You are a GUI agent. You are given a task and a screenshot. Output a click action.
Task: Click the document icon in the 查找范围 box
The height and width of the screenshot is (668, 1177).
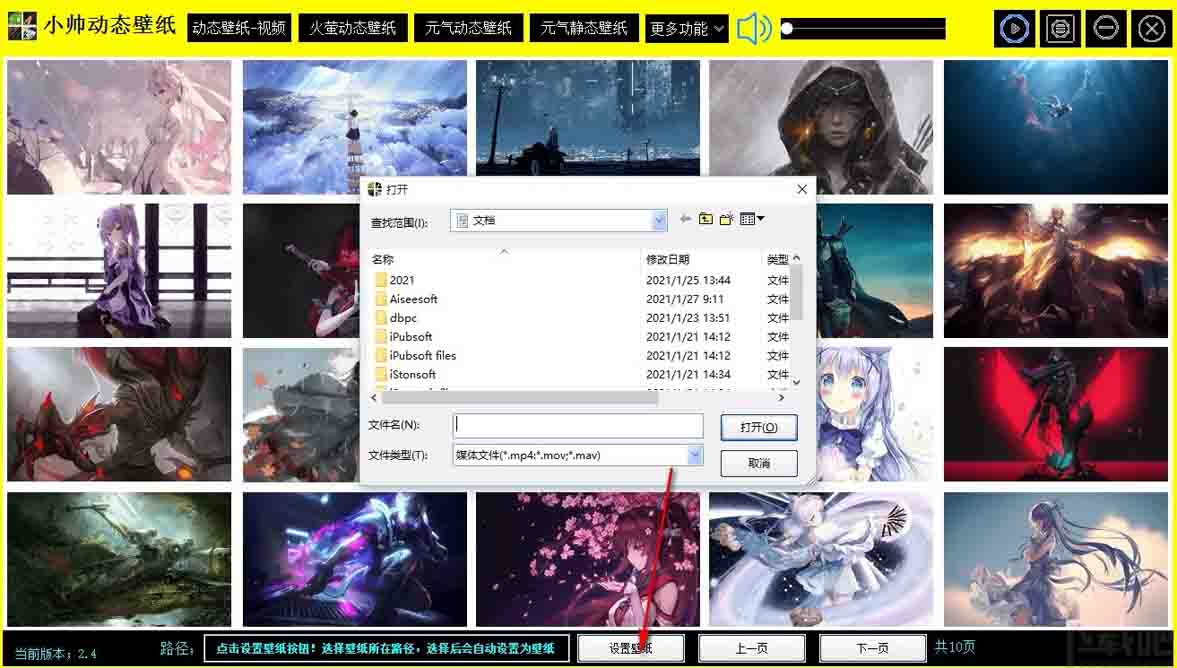462,221
